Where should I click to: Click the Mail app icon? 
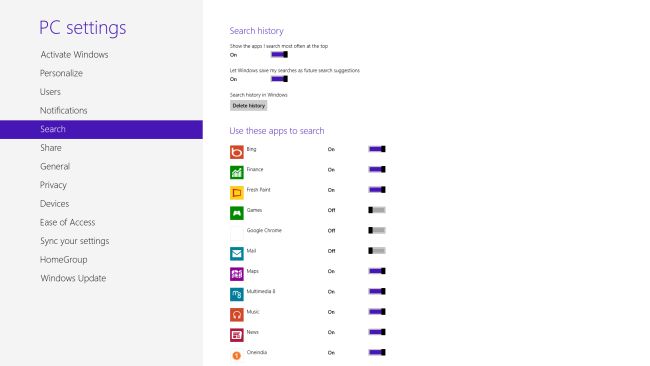point(237,254)
